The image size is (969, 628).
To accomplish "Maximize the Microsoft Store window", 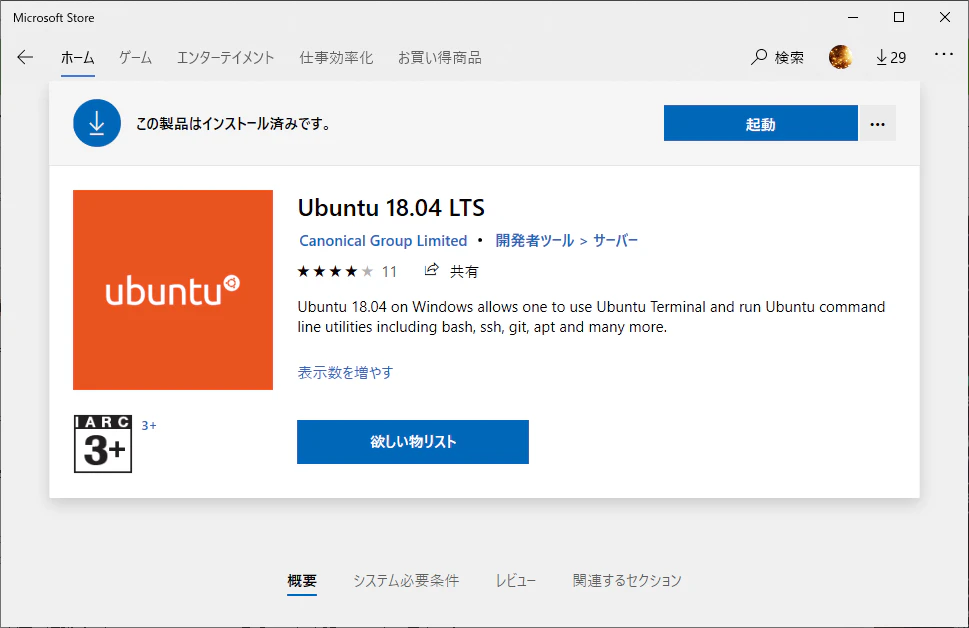I will (x=899, y=17).
